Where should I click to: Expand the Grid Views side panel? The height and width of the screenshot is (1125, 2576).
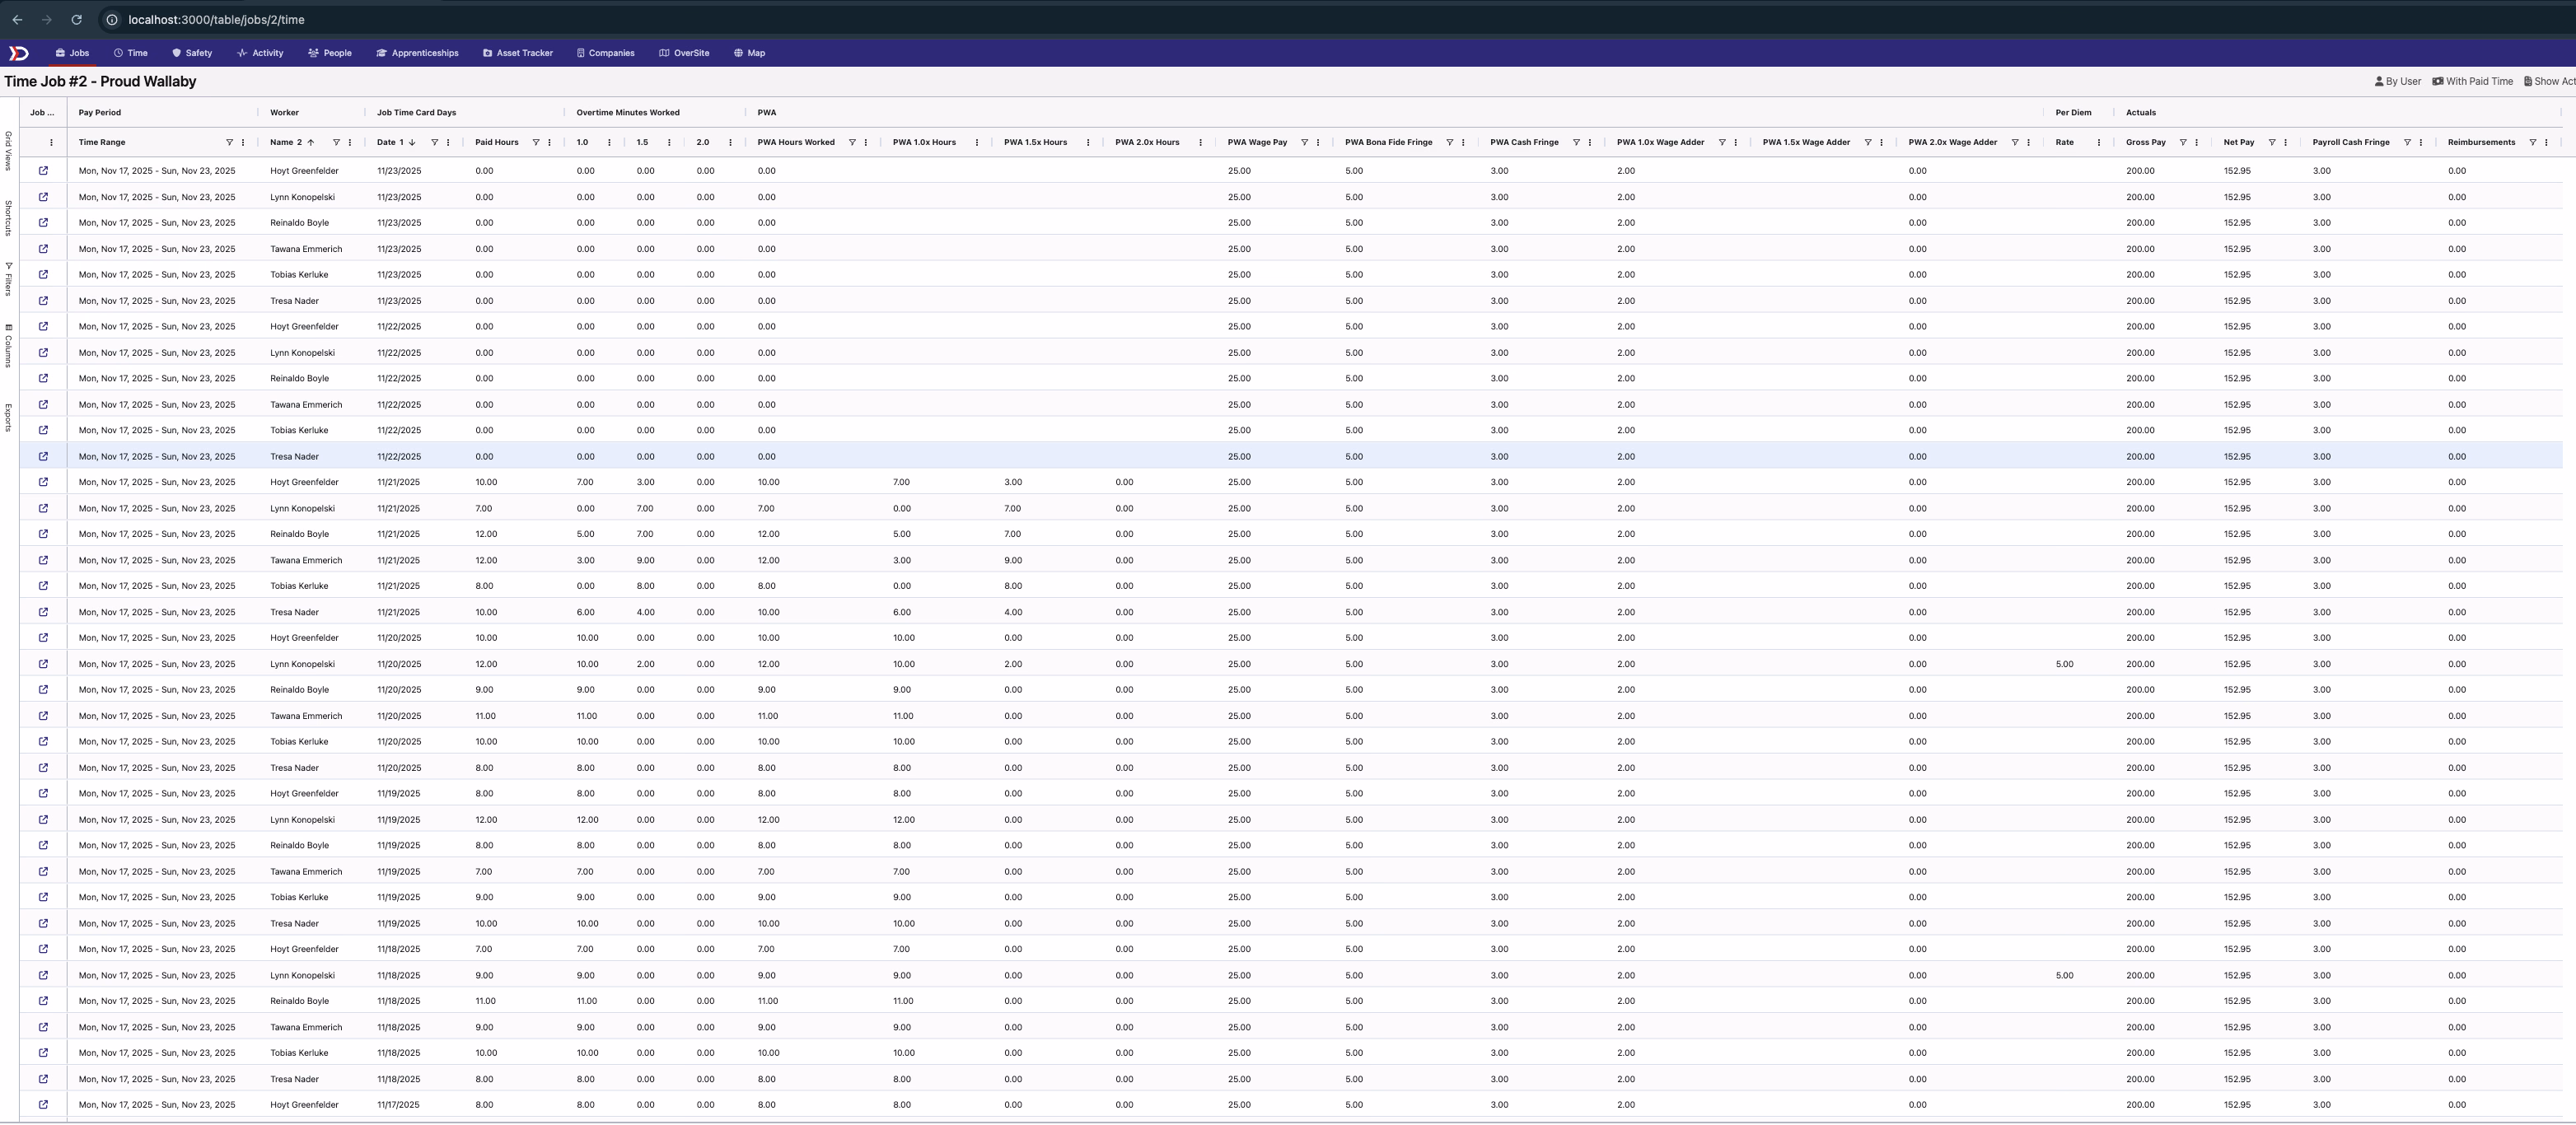pos(8,150)
